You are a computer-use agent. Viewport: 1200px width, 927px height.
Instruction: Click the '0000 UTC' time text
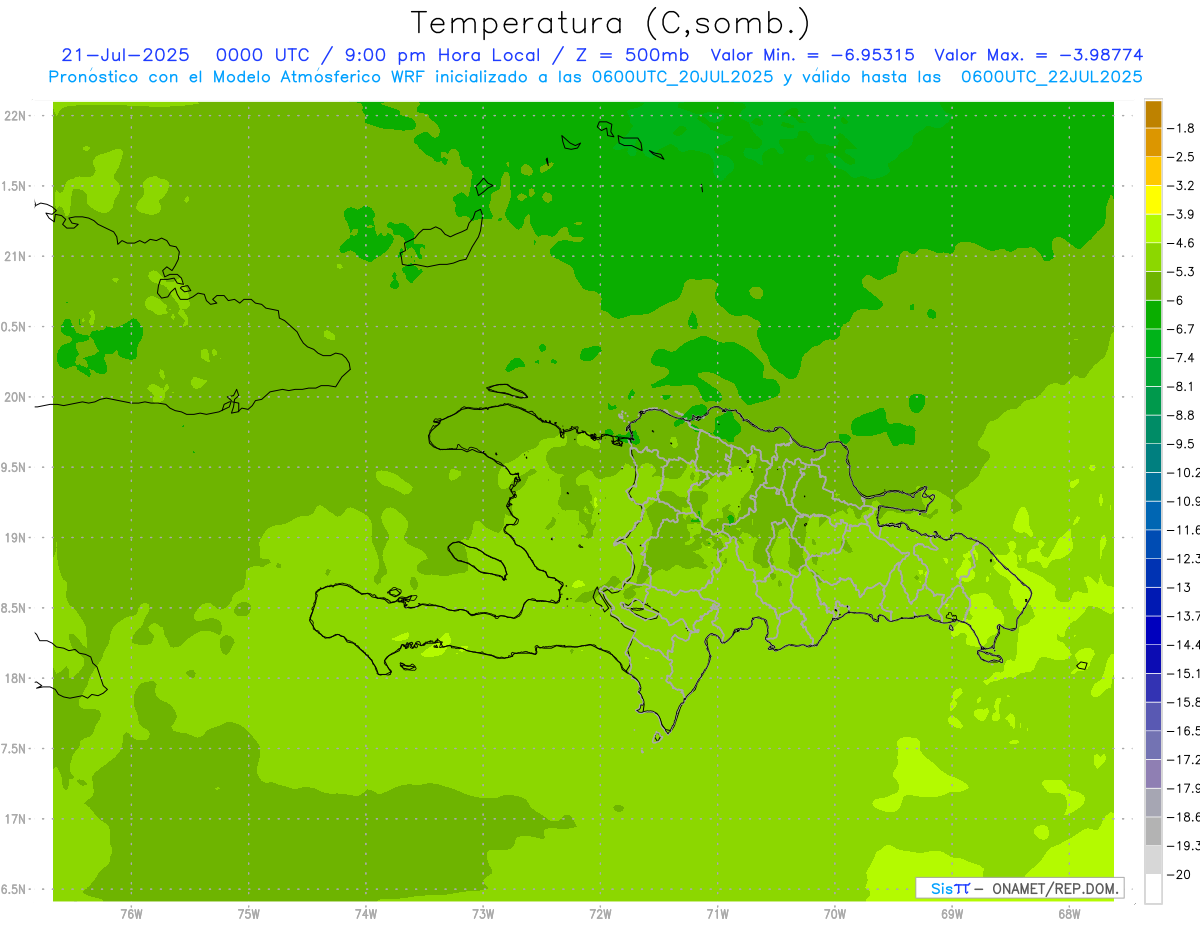pyautogui.click(x=262, y=55)
